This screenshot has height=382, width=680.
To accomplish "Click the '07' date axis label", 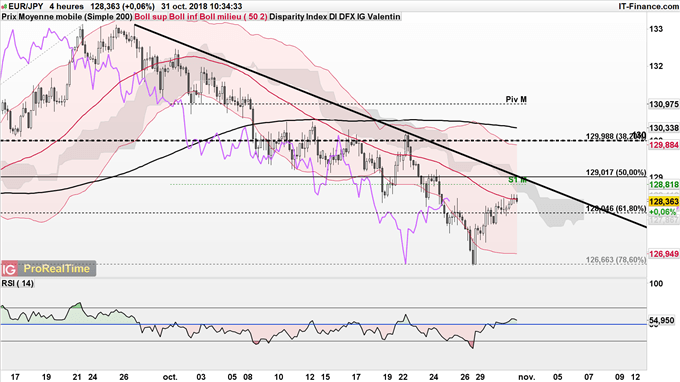I will [x=589, y=377].
